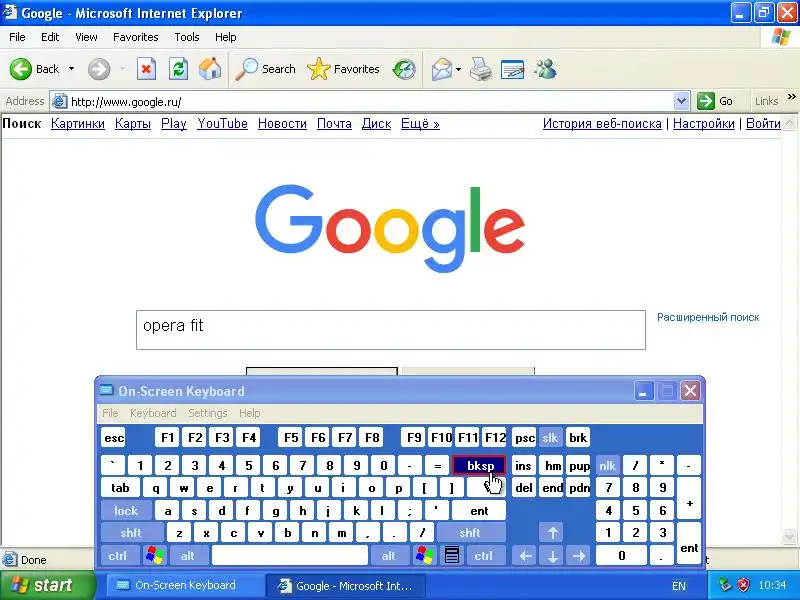Toggle the left shft key
The image size is (800, 600).
pos(131,533)
